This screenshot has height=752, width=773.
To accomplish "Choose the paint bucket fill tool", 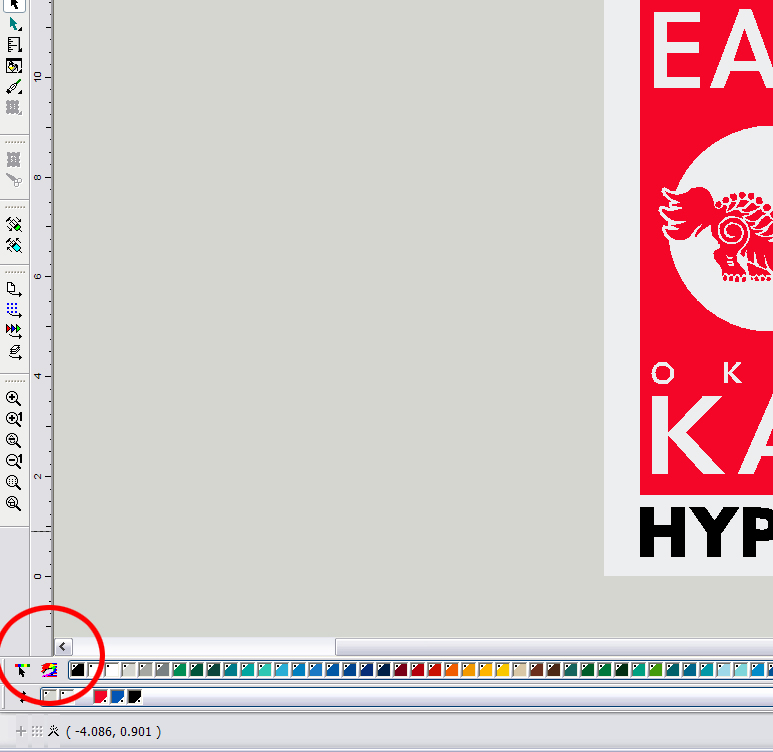I will 14,66.
